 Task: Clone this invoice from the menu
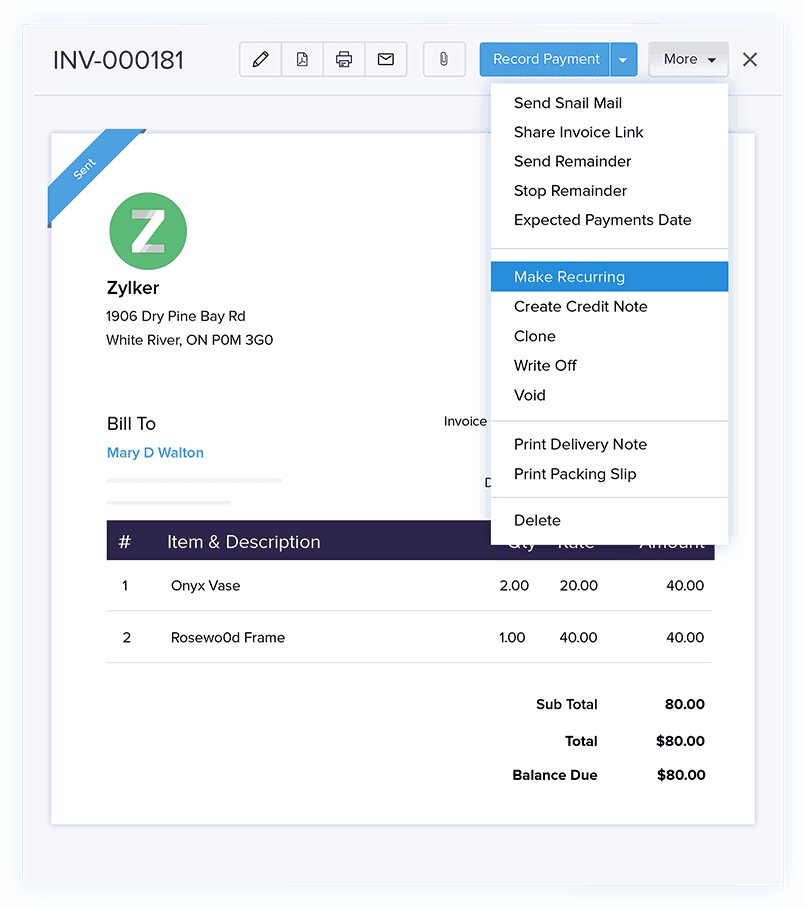coord(534,336)
